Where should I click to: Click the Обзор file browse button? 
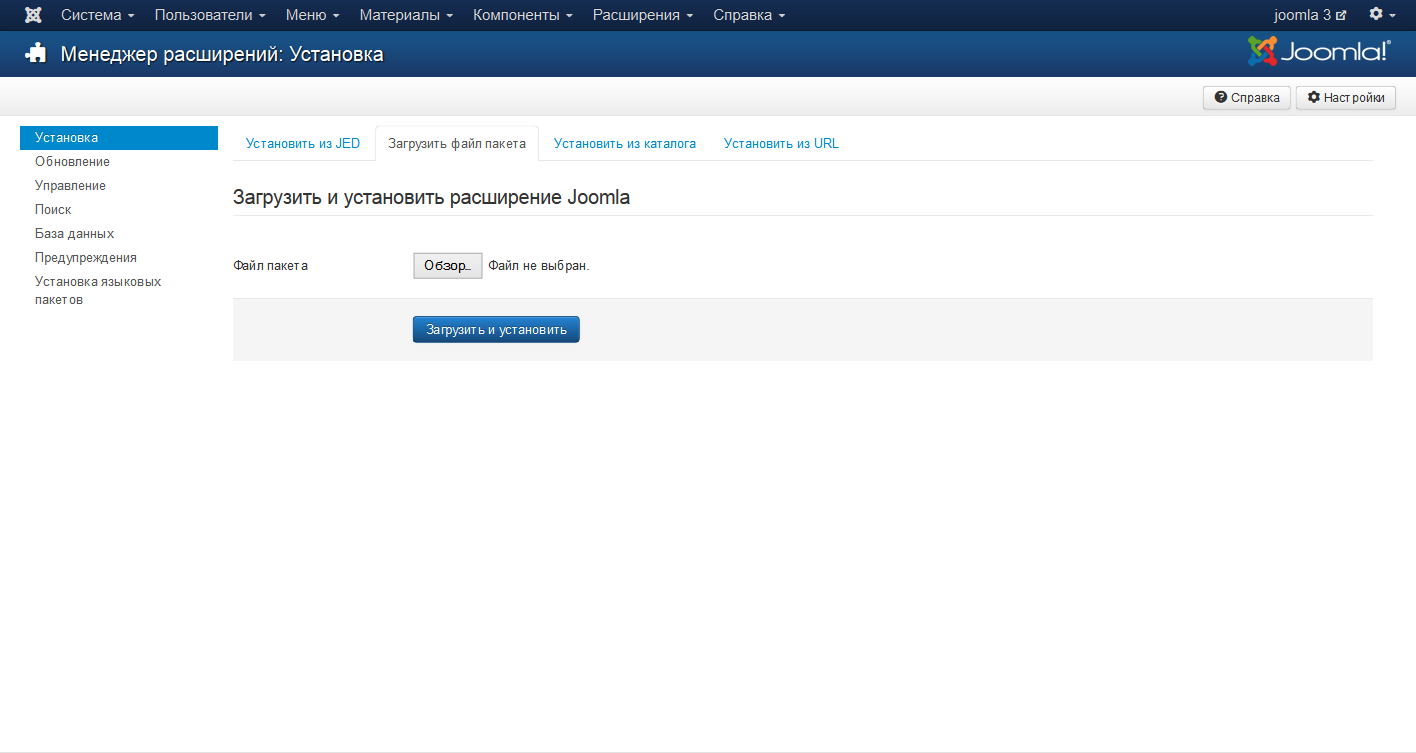[x=447, y=266]
